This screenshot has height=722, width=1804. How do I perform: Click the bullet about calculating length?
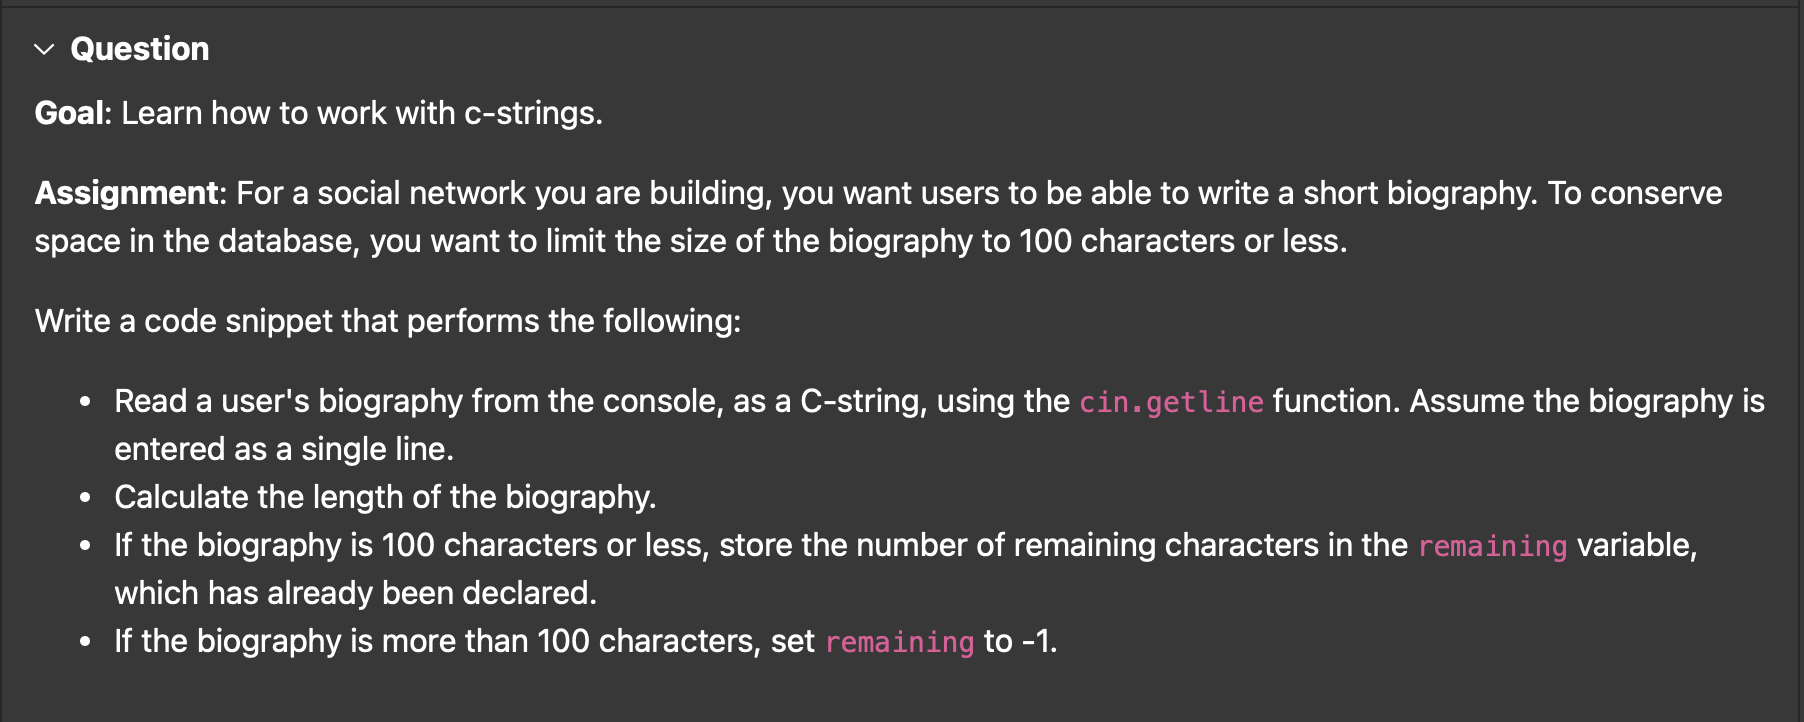385,497
